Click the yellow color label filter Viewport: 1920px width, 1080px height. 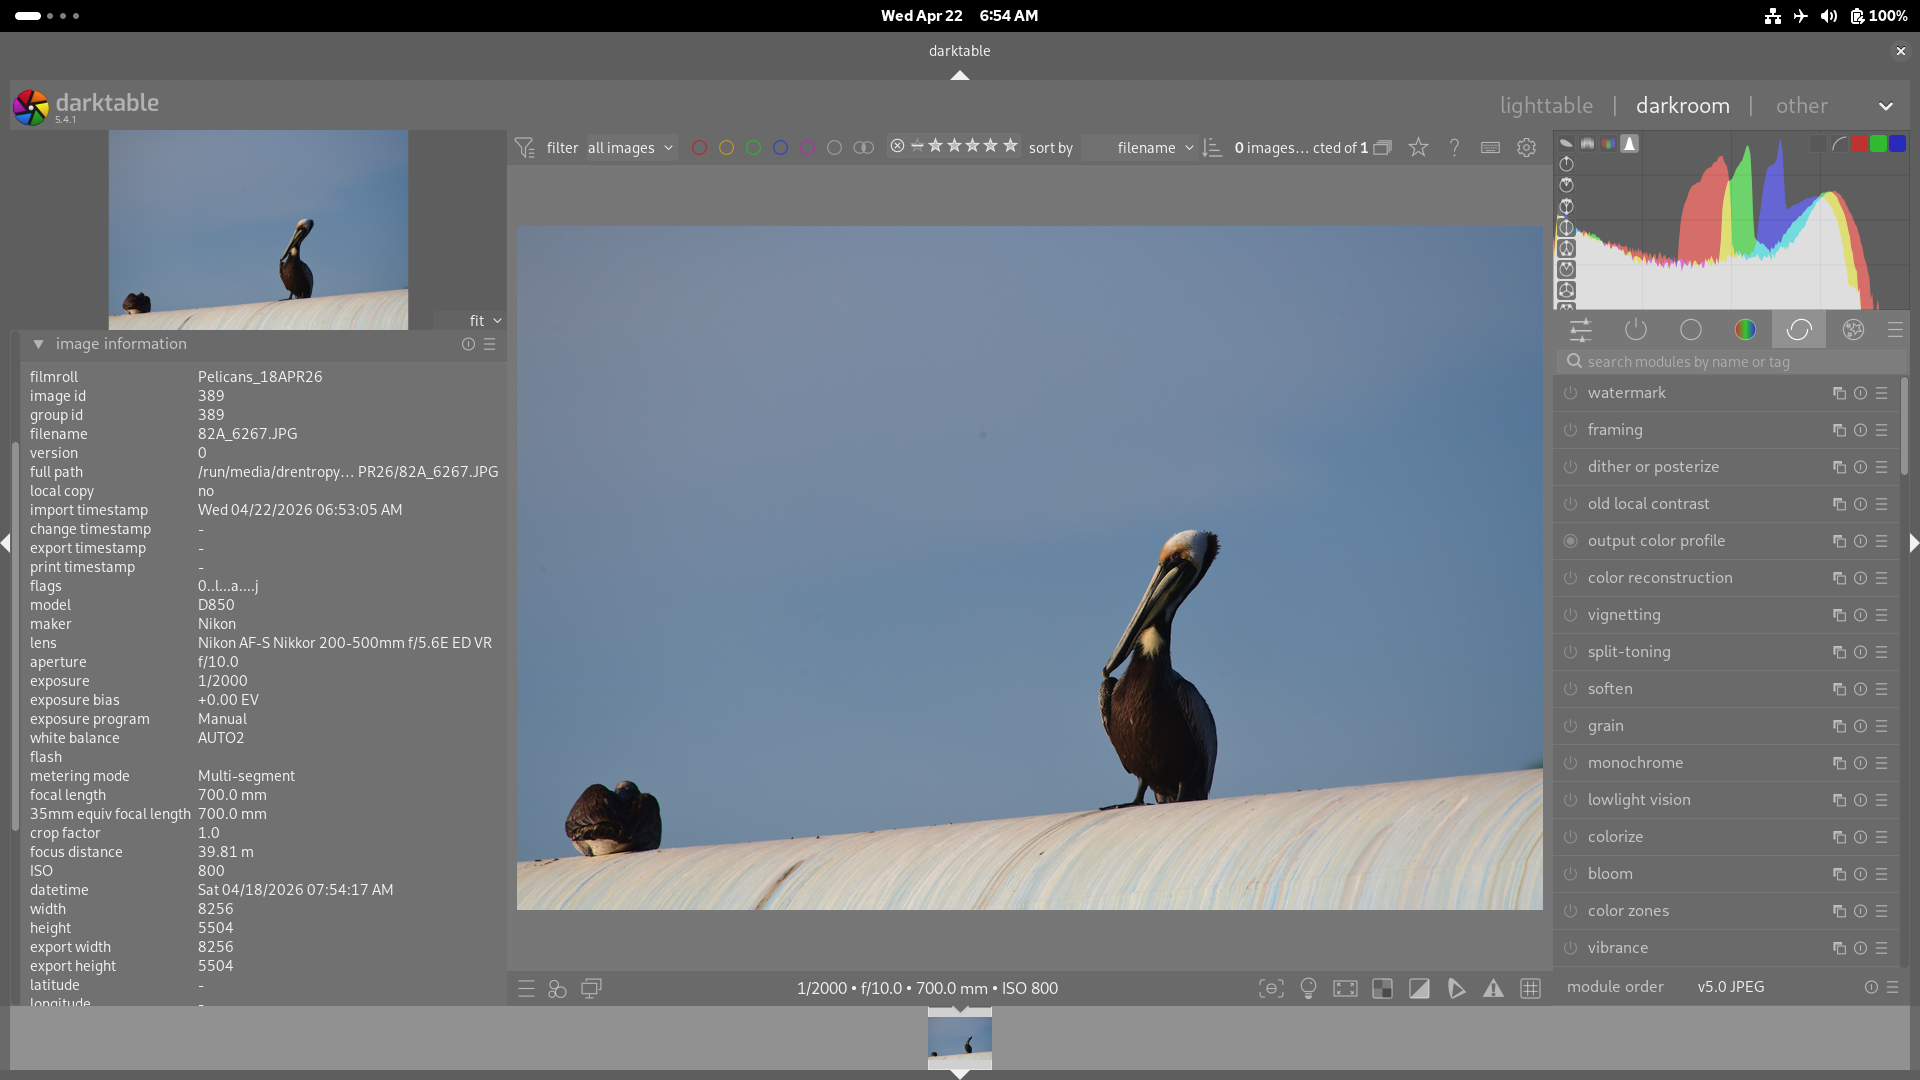coord(726,148)
